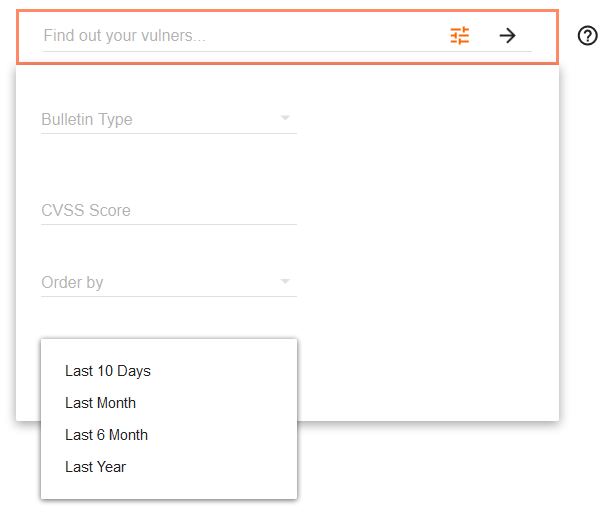
Task: Expand the Order by dropdown arrow
Action: [x=285, y=282]
